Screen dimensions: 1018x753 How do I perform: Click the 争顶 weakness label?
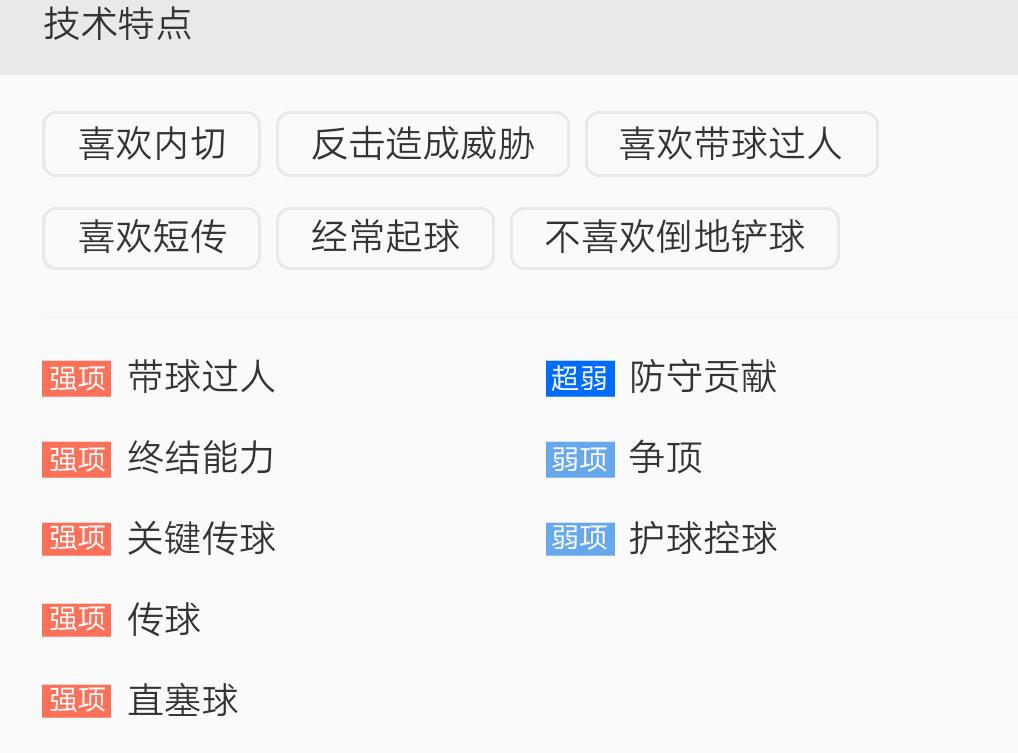(x=664, y=459)
